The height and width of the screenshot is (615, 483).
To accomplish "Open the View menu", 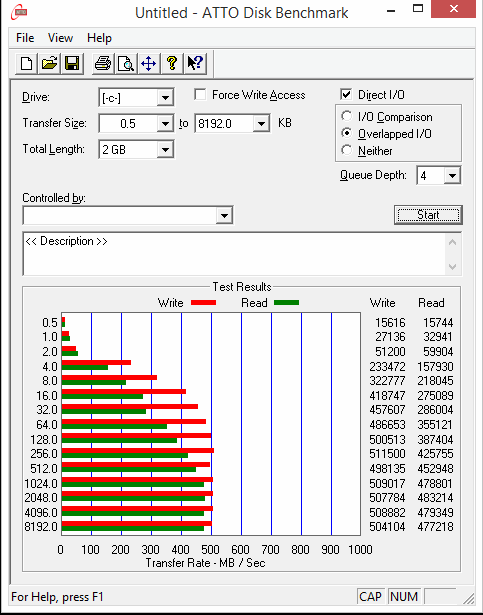I will click(x=60, y=38).
